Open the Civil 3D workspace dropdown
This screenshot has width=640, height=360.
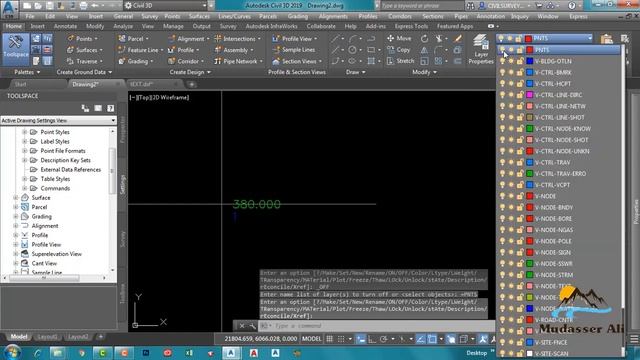pos(166,6)
